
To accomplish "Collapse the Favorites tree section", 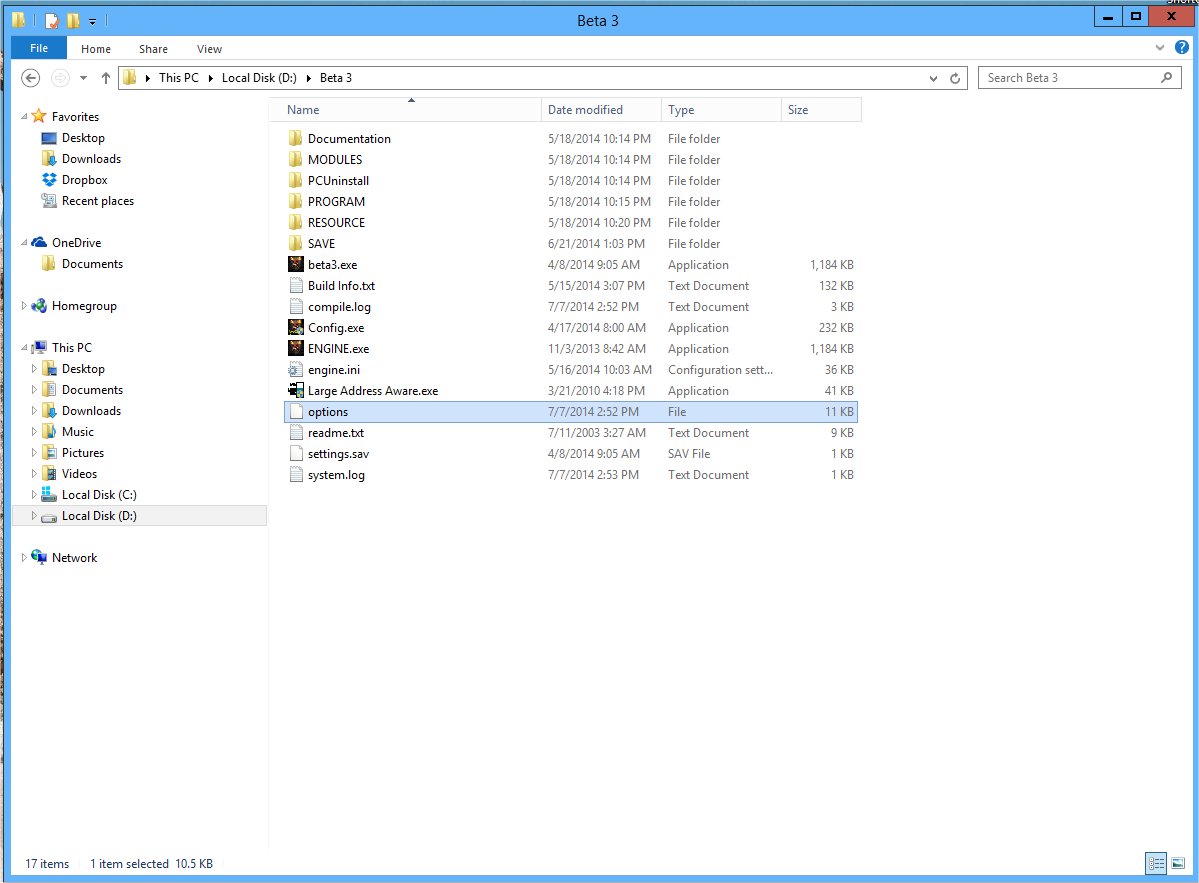I will pos(24,116).
